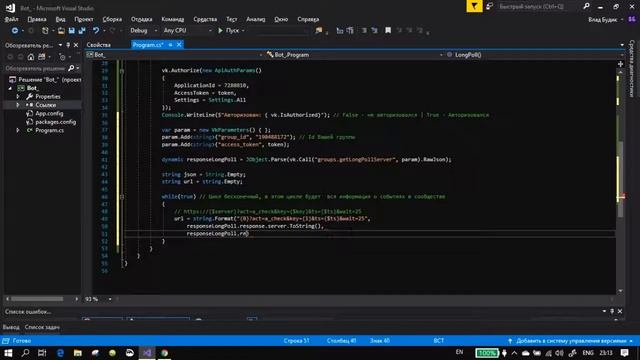This screenshot has height=360, width=640.
Task: Click the quick launch search magnifier icon
Action: click(587, 6)
